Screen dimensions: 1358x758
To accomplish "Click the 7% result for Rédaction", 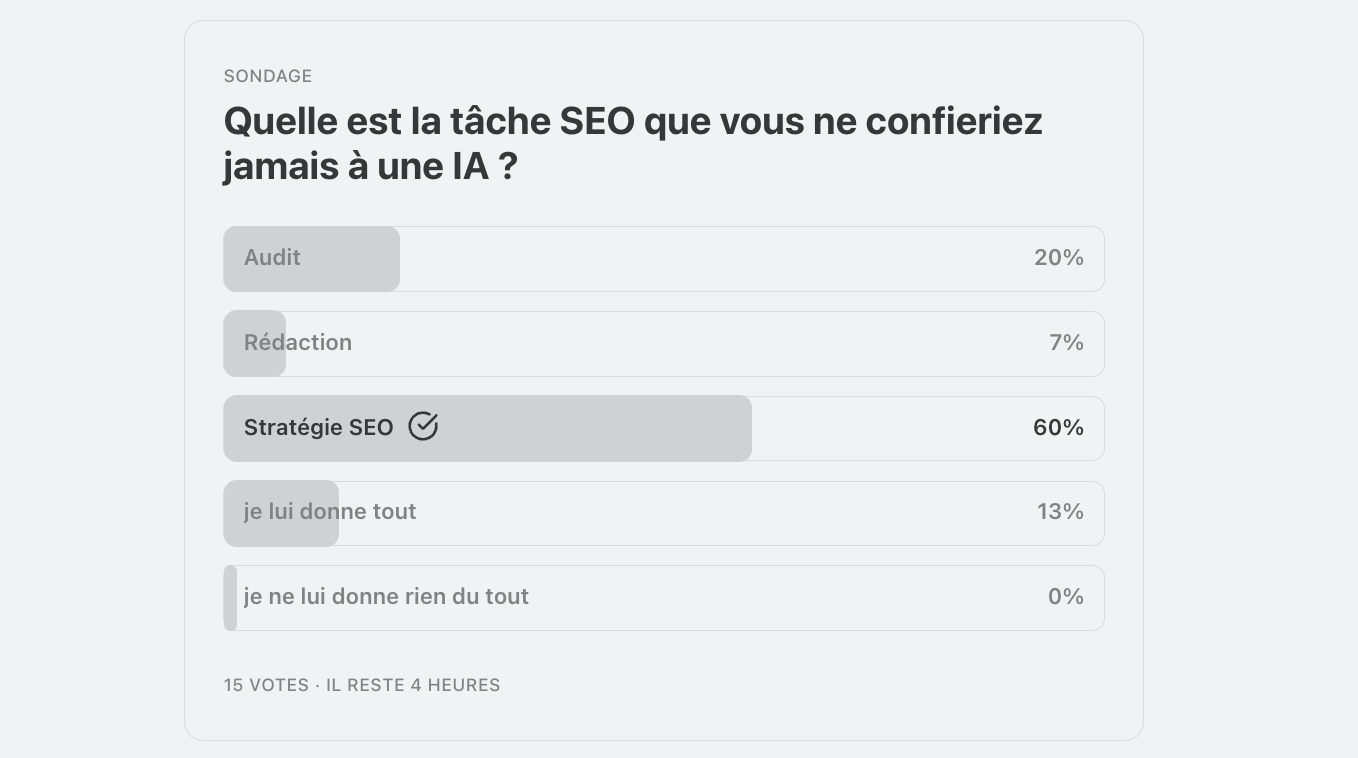I will [1066, 343].
